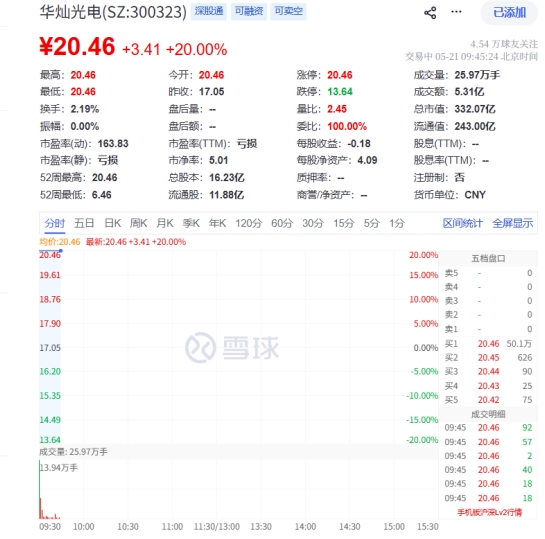Click the 量比 2.45 value

pyautogui.click(x=337, y=109)
